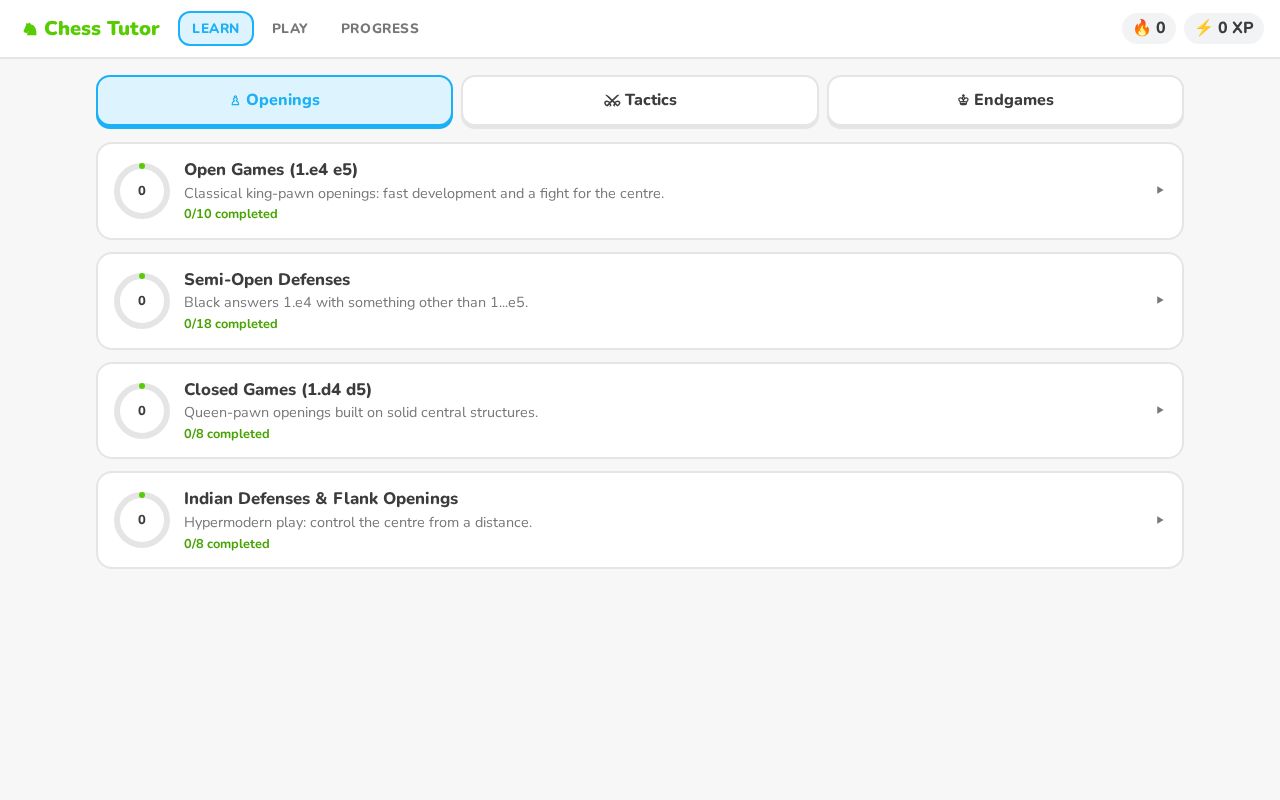Click the Indian Defenses progress ring
This screenshot has width=1280, height=800.
pos(142,520)
